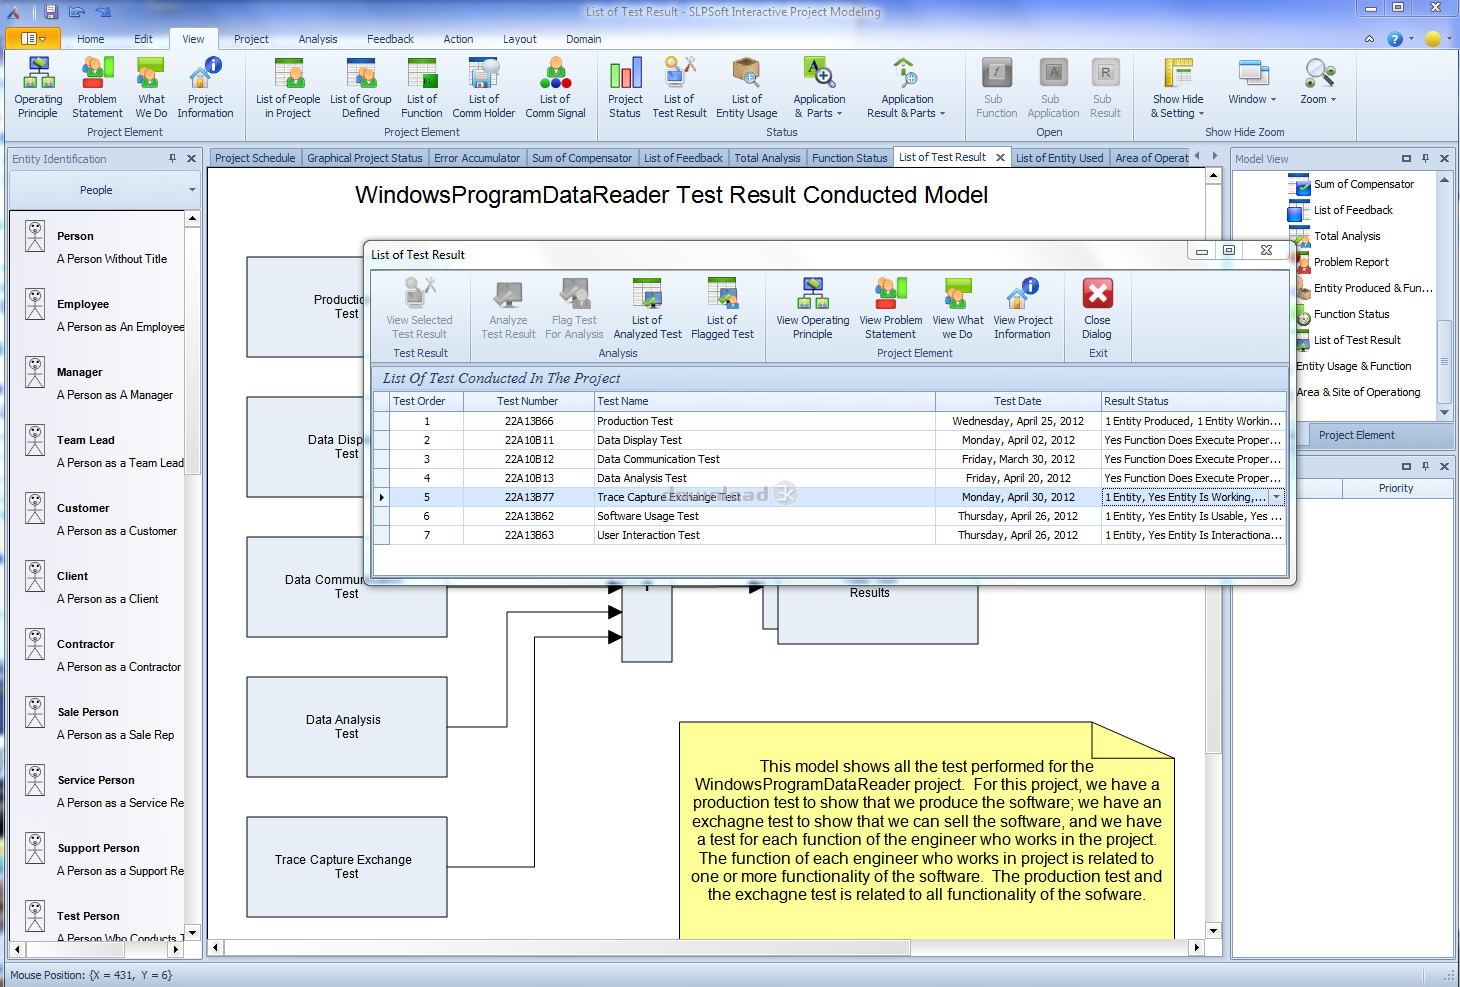
Task: Click View Problem Statement in the dialog
Action: tap(890, 309)
